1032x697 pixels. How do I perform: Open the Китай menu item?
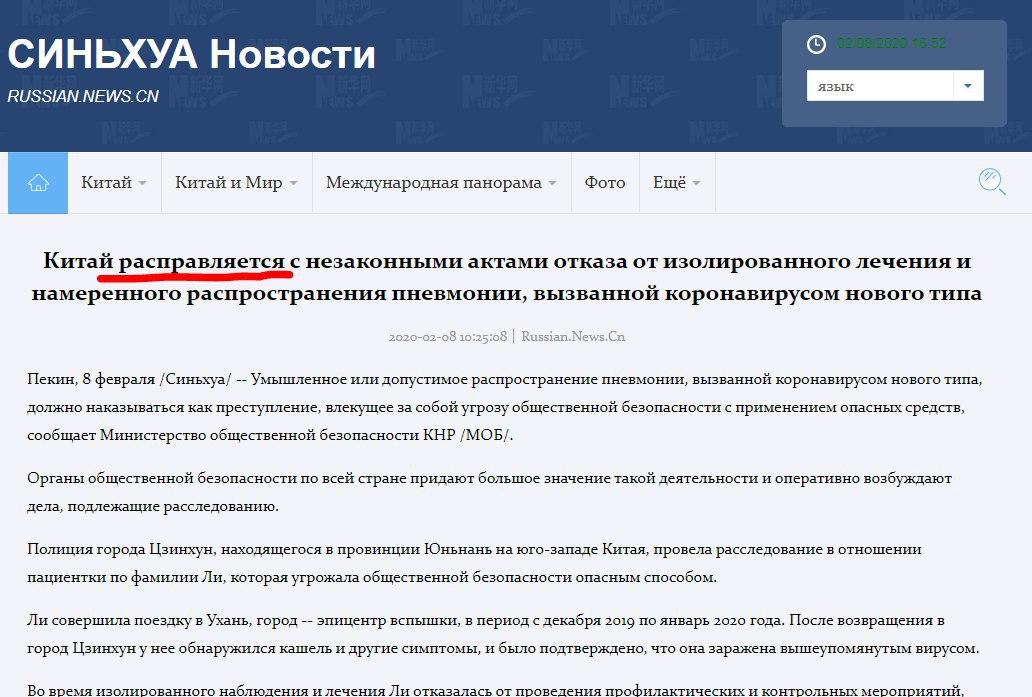pyautogui.click(x=106, y=182)
